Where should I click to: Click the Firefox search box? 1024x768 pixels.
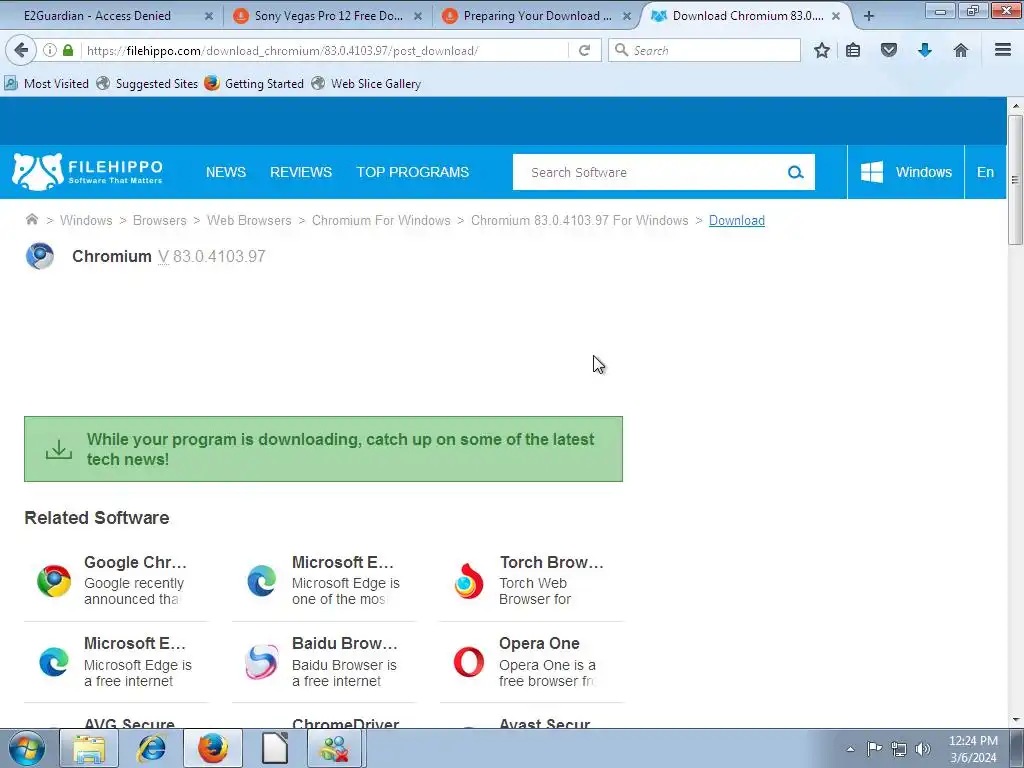pos(704,50)
